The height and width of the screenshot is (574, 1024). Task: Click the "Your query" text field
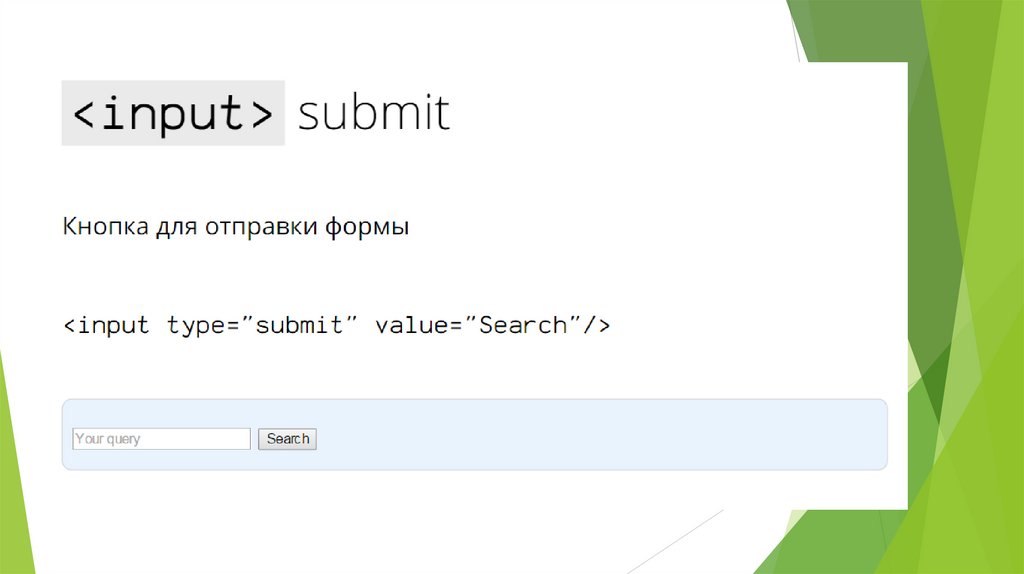[161, 439]
